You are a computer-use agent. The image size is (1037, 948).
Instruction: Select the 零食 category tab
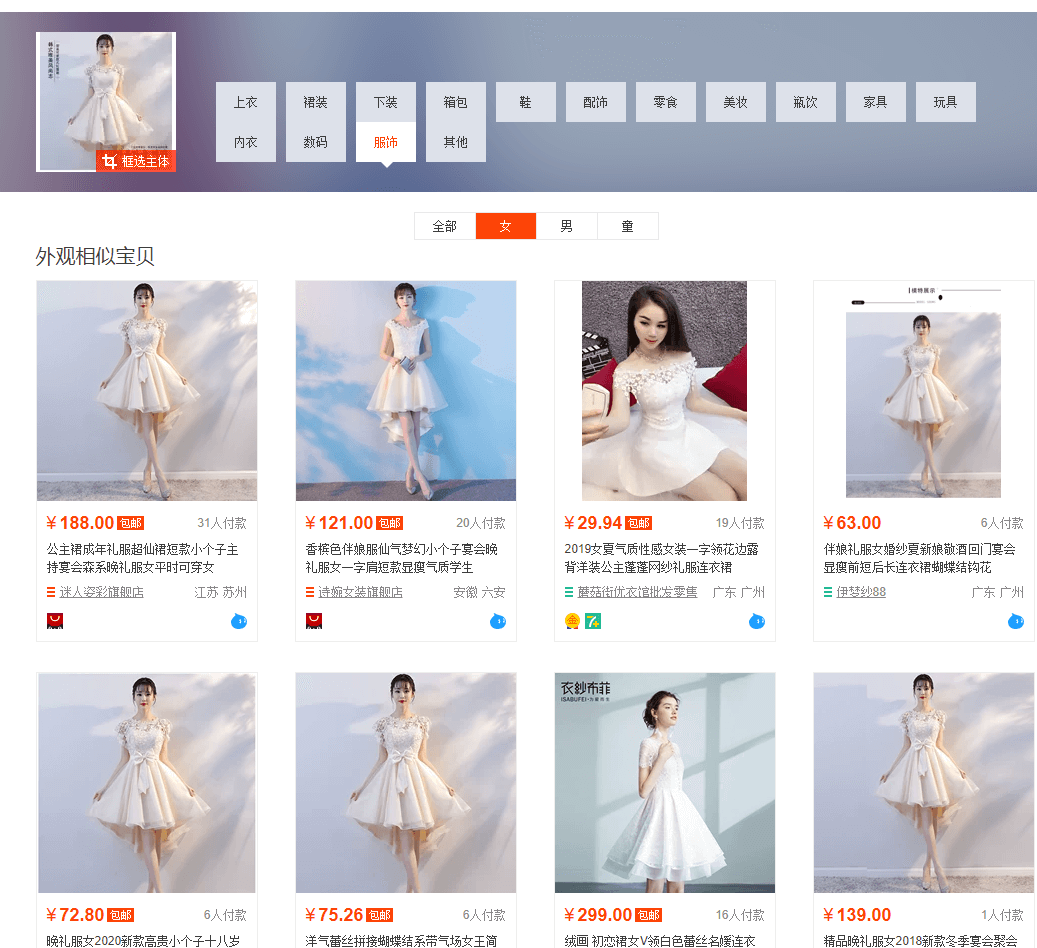point(665,102)
